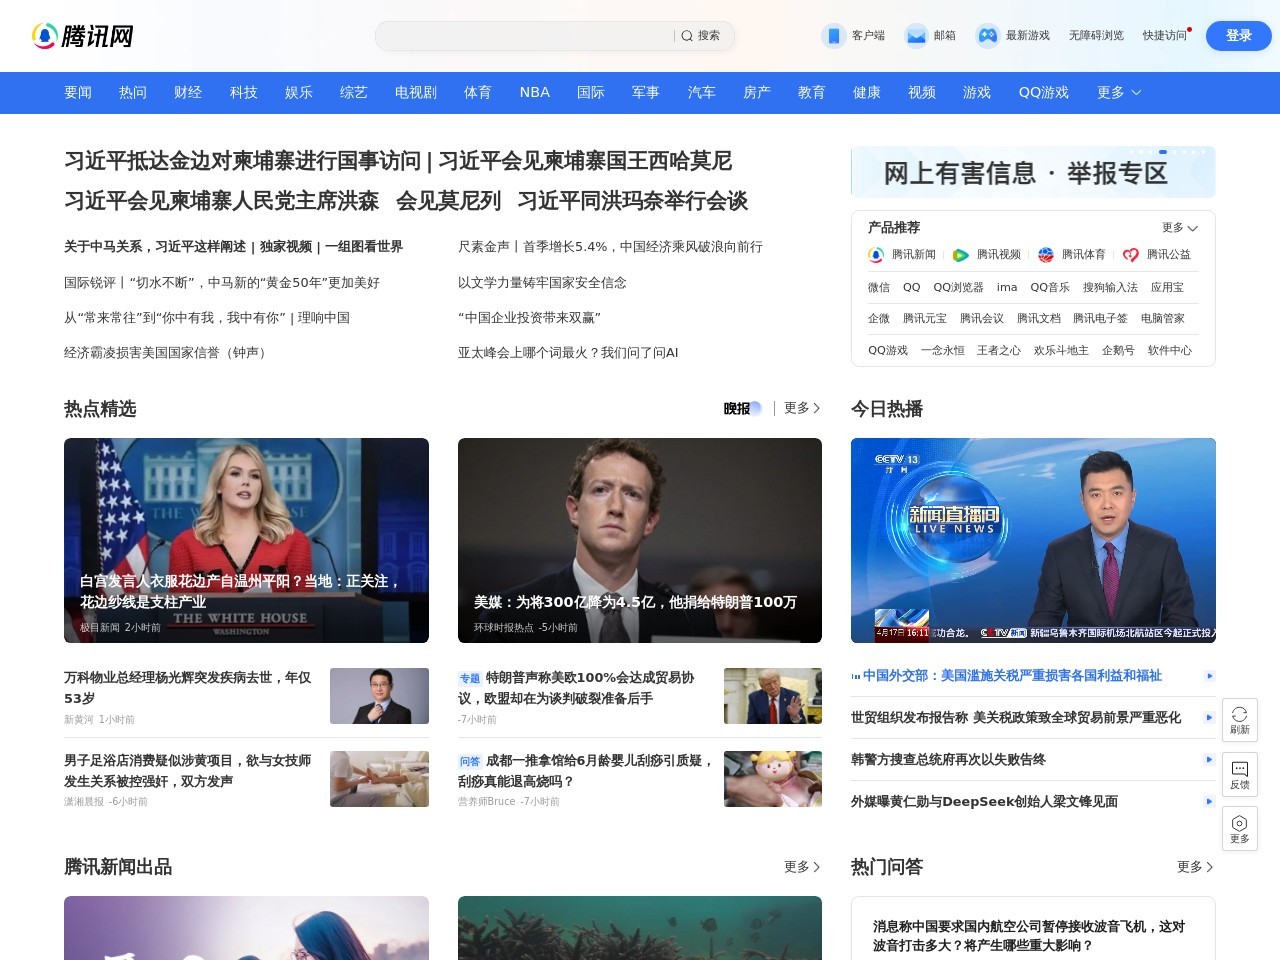1280x960 pixels.
Task: Go to the NBA channel
Action: click(535, 92)
